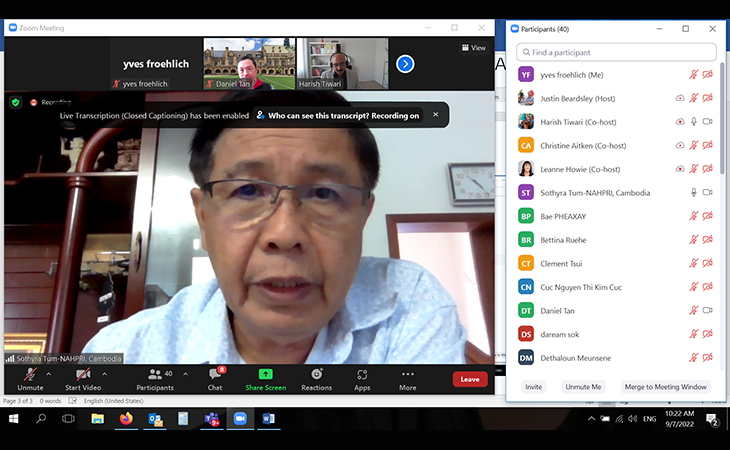This screenshot has width=730, height=450.
Task: Dismiss the live transcription notification
Action: 435,114
